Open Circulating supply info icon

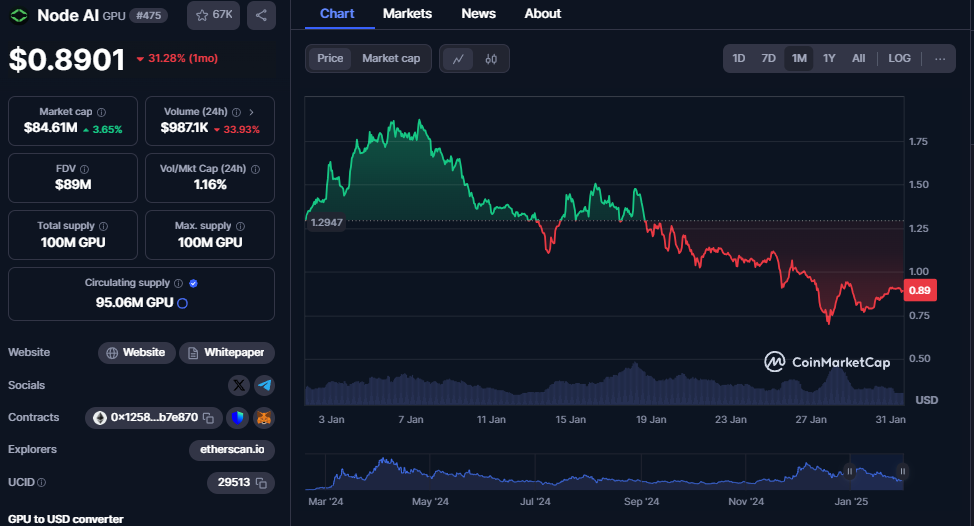178,283
